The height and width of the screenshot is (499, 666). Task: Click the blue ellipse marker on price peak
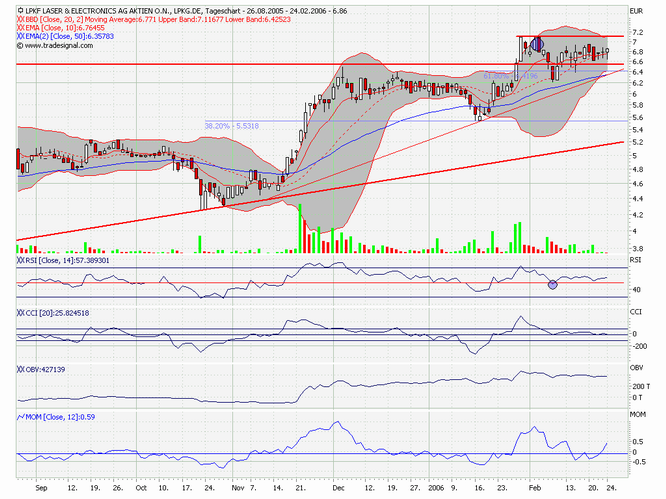click(537, 44)
